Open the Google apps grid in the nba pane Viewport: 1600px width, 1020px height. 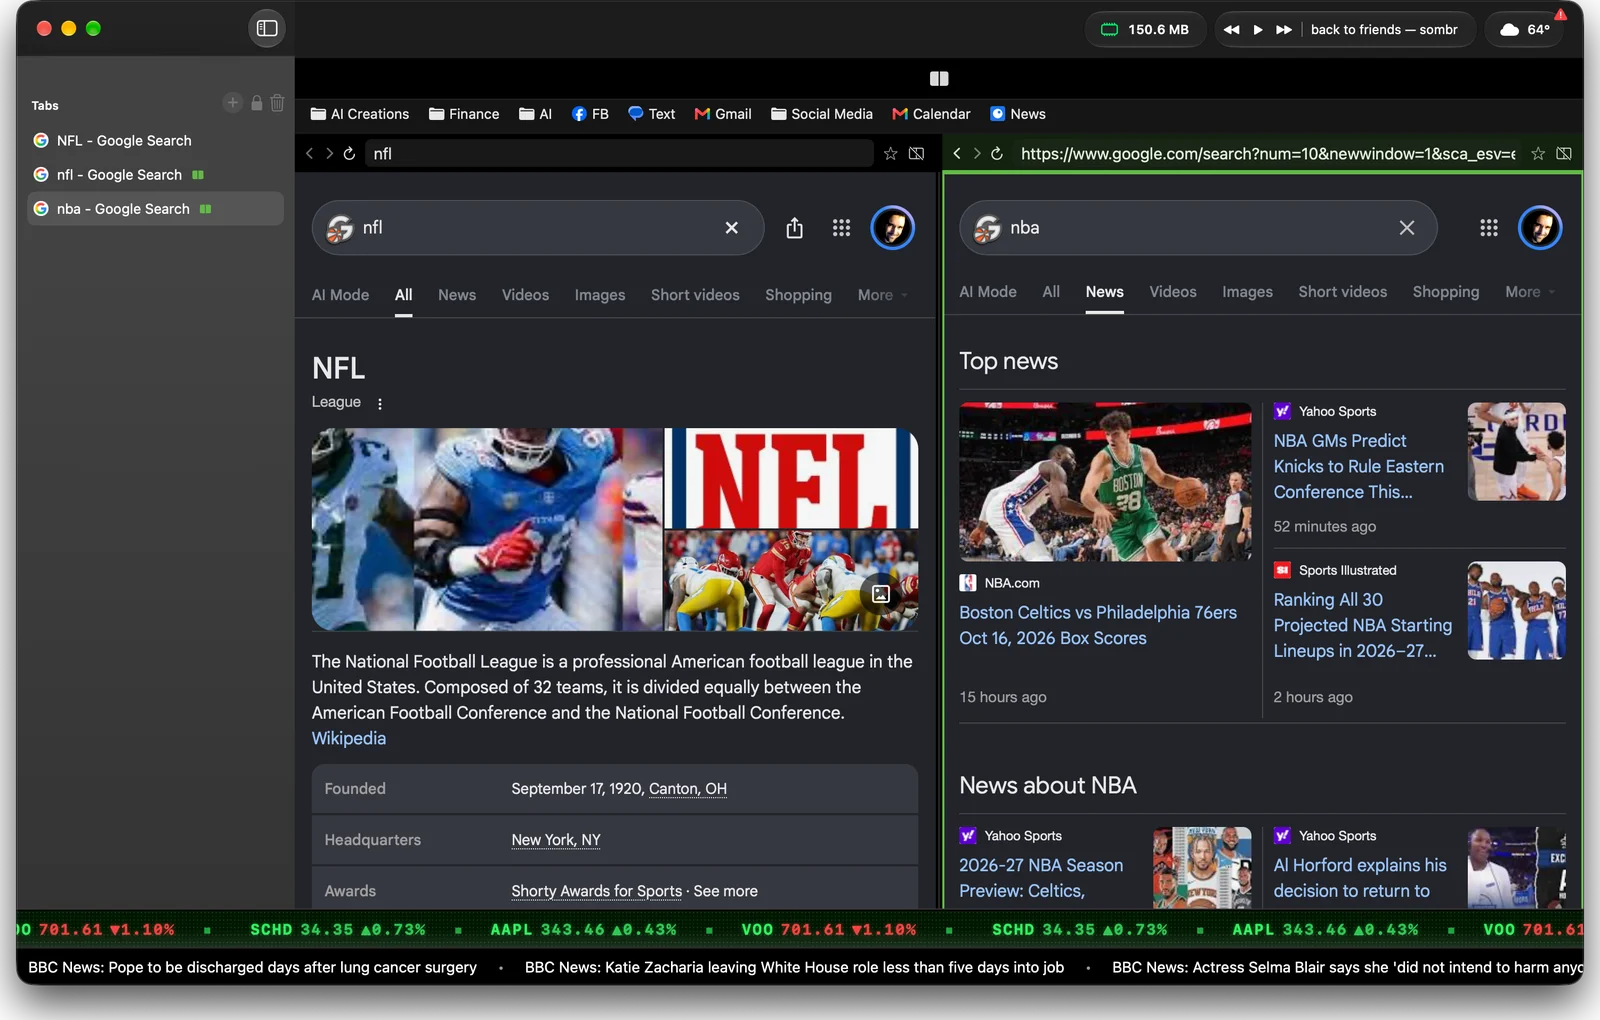1489,228
